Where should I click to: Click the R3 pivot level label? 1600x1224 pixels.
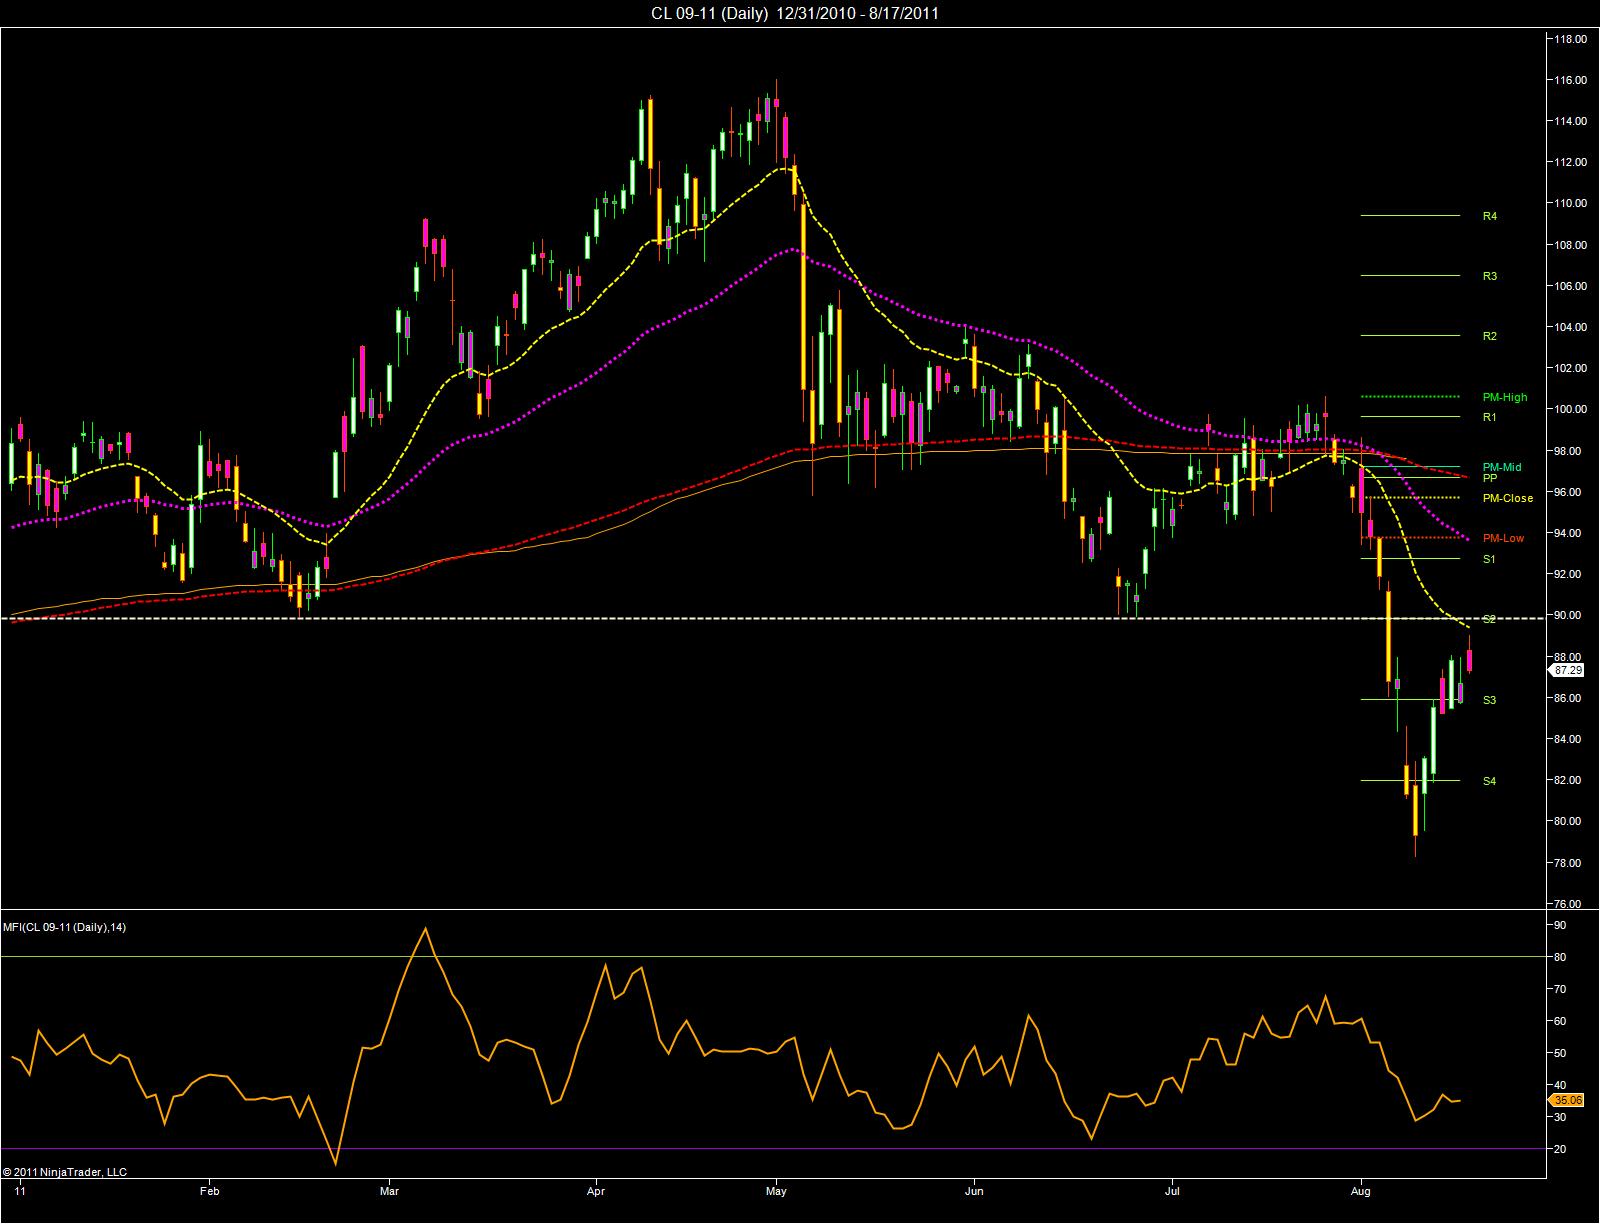1489,276
